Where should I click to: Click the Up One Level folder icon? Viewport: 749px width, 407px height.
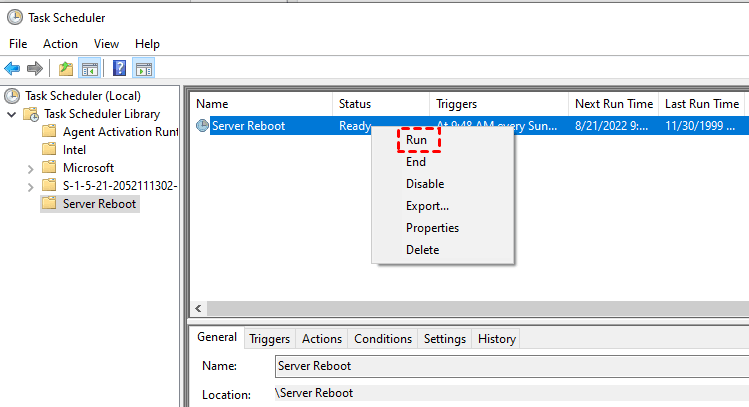(x=66, y=68)
